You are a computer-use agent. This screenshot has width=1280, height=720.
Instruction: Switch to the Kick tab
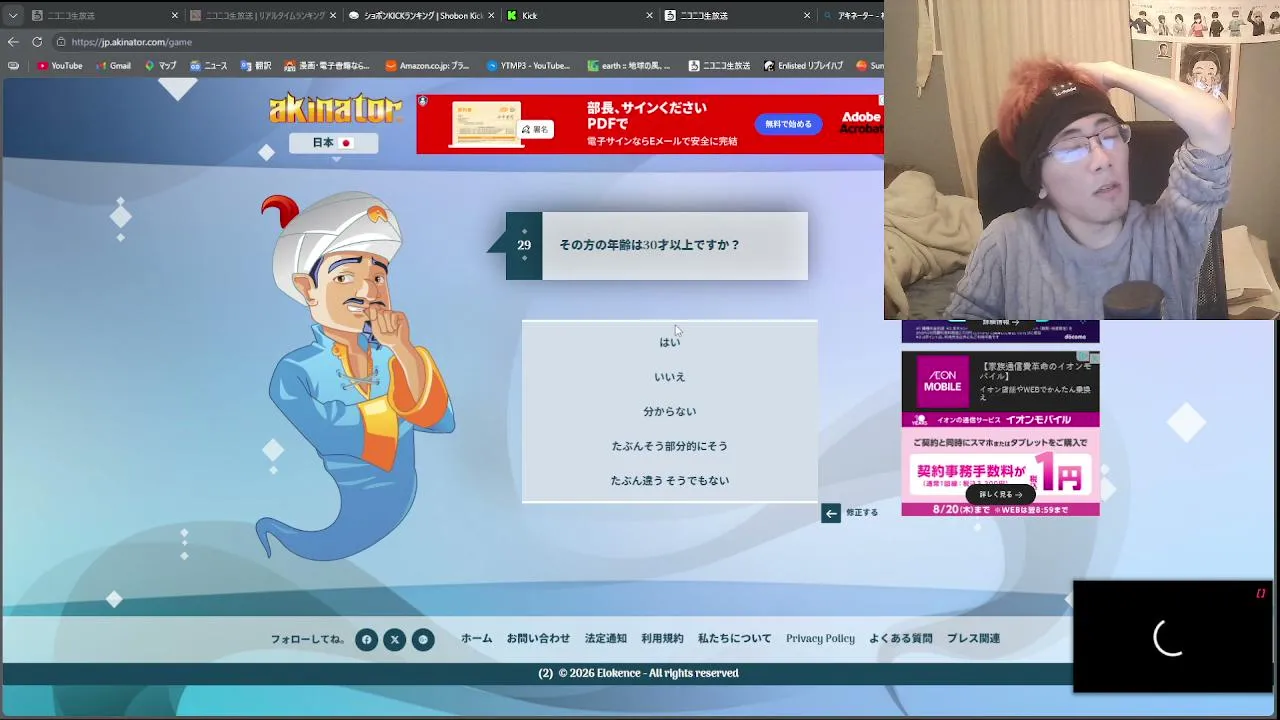click(579, 15)
